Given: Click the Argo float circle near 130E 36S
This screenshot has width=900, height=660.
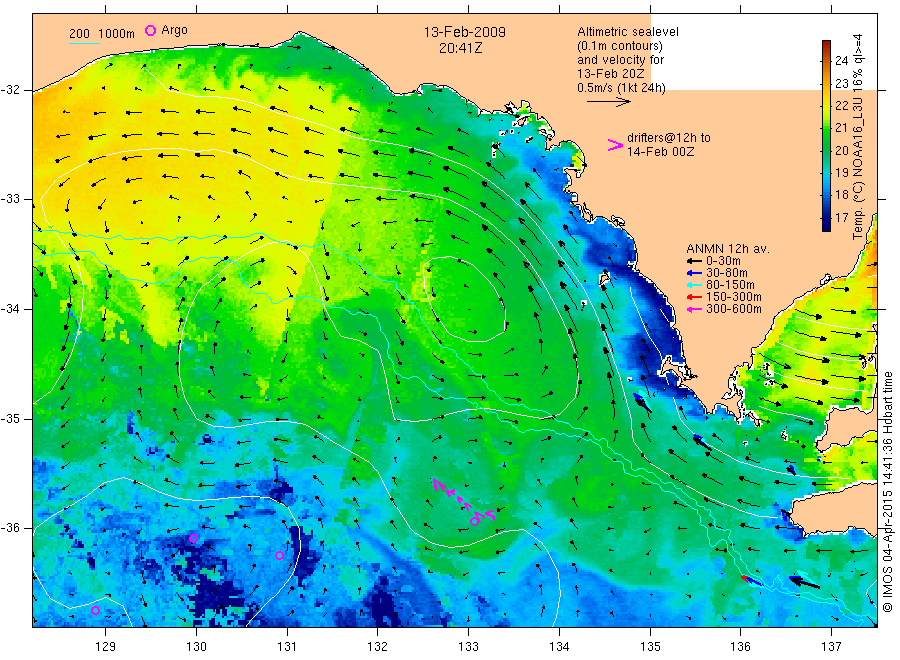Looking at the screenshot, I should coord(193,538).
